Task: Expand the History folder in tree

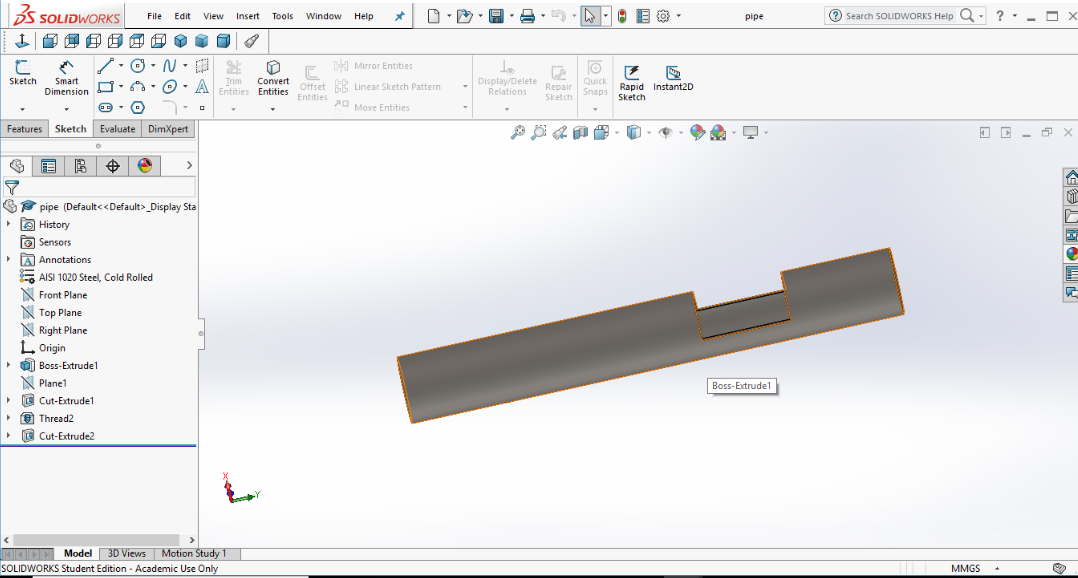Action: click(x=8, y=224)
